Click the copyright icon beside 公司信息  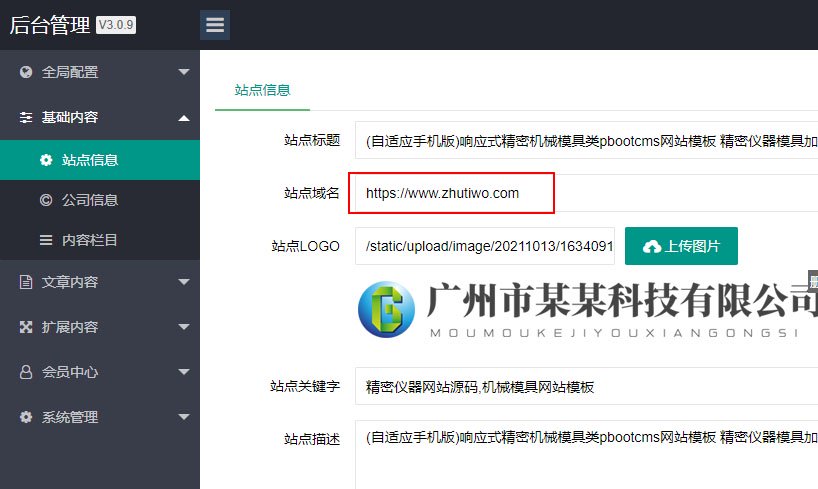click(x=45, y=200)
